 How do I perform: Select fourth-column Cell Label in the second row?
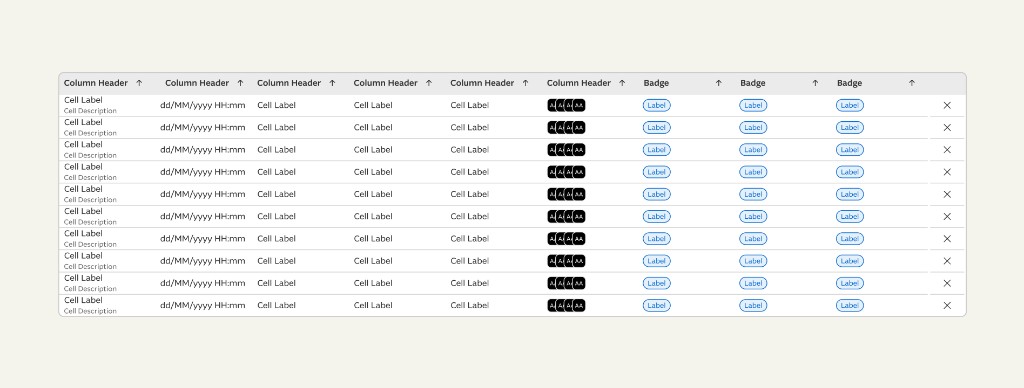373,127
